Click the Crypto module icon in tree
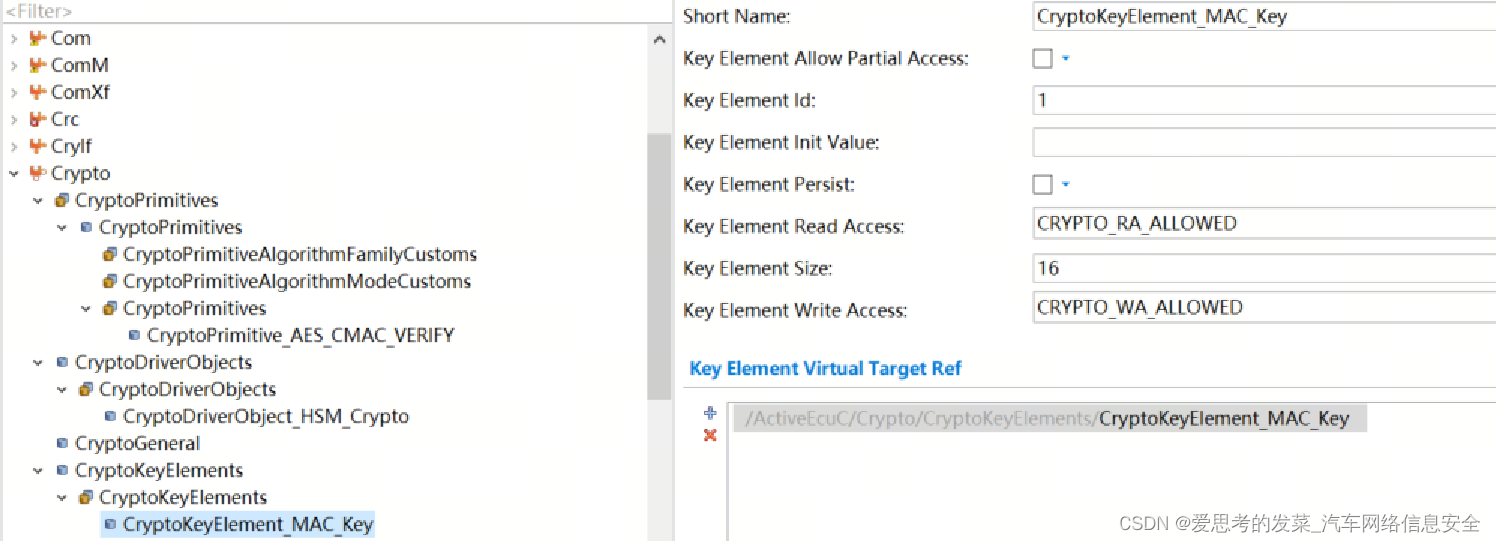This screenshot has height=542, width=1496. (38, 173)
